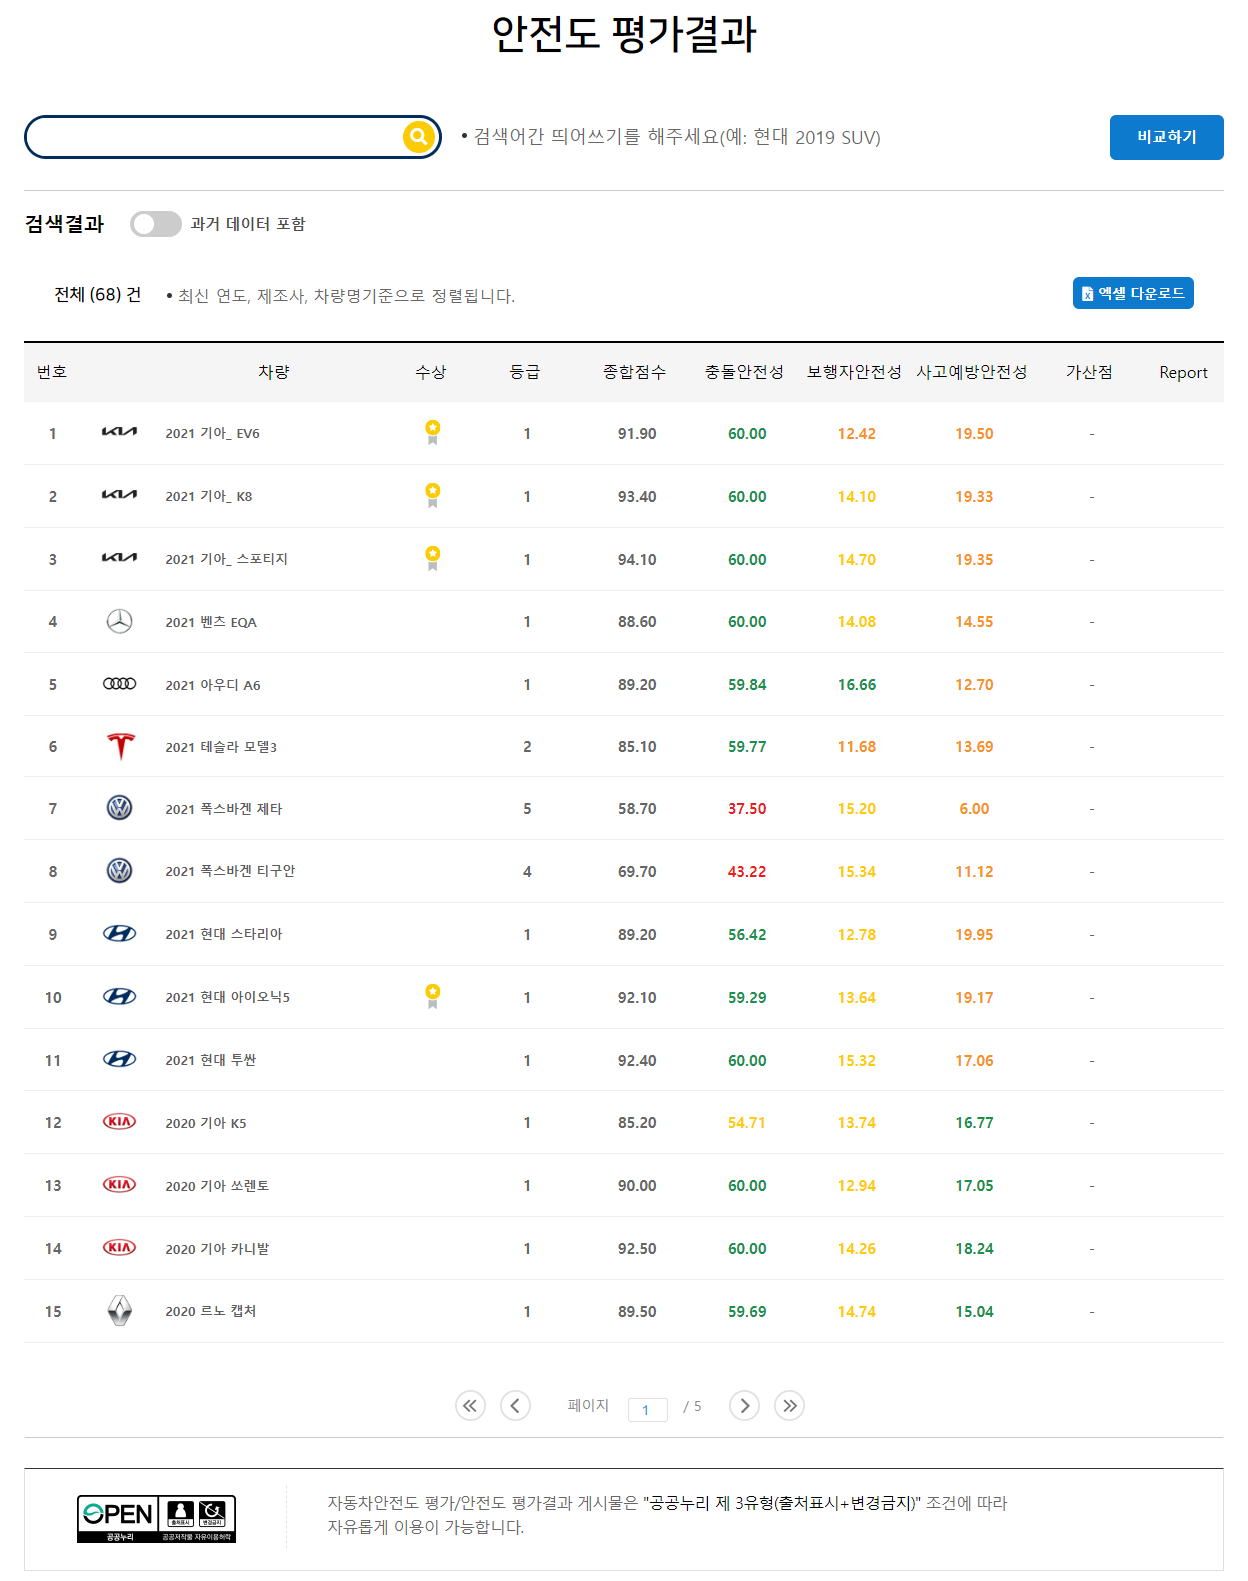Click the 등급 column header
The image size is (1248, 1581).
pos(525,372)
